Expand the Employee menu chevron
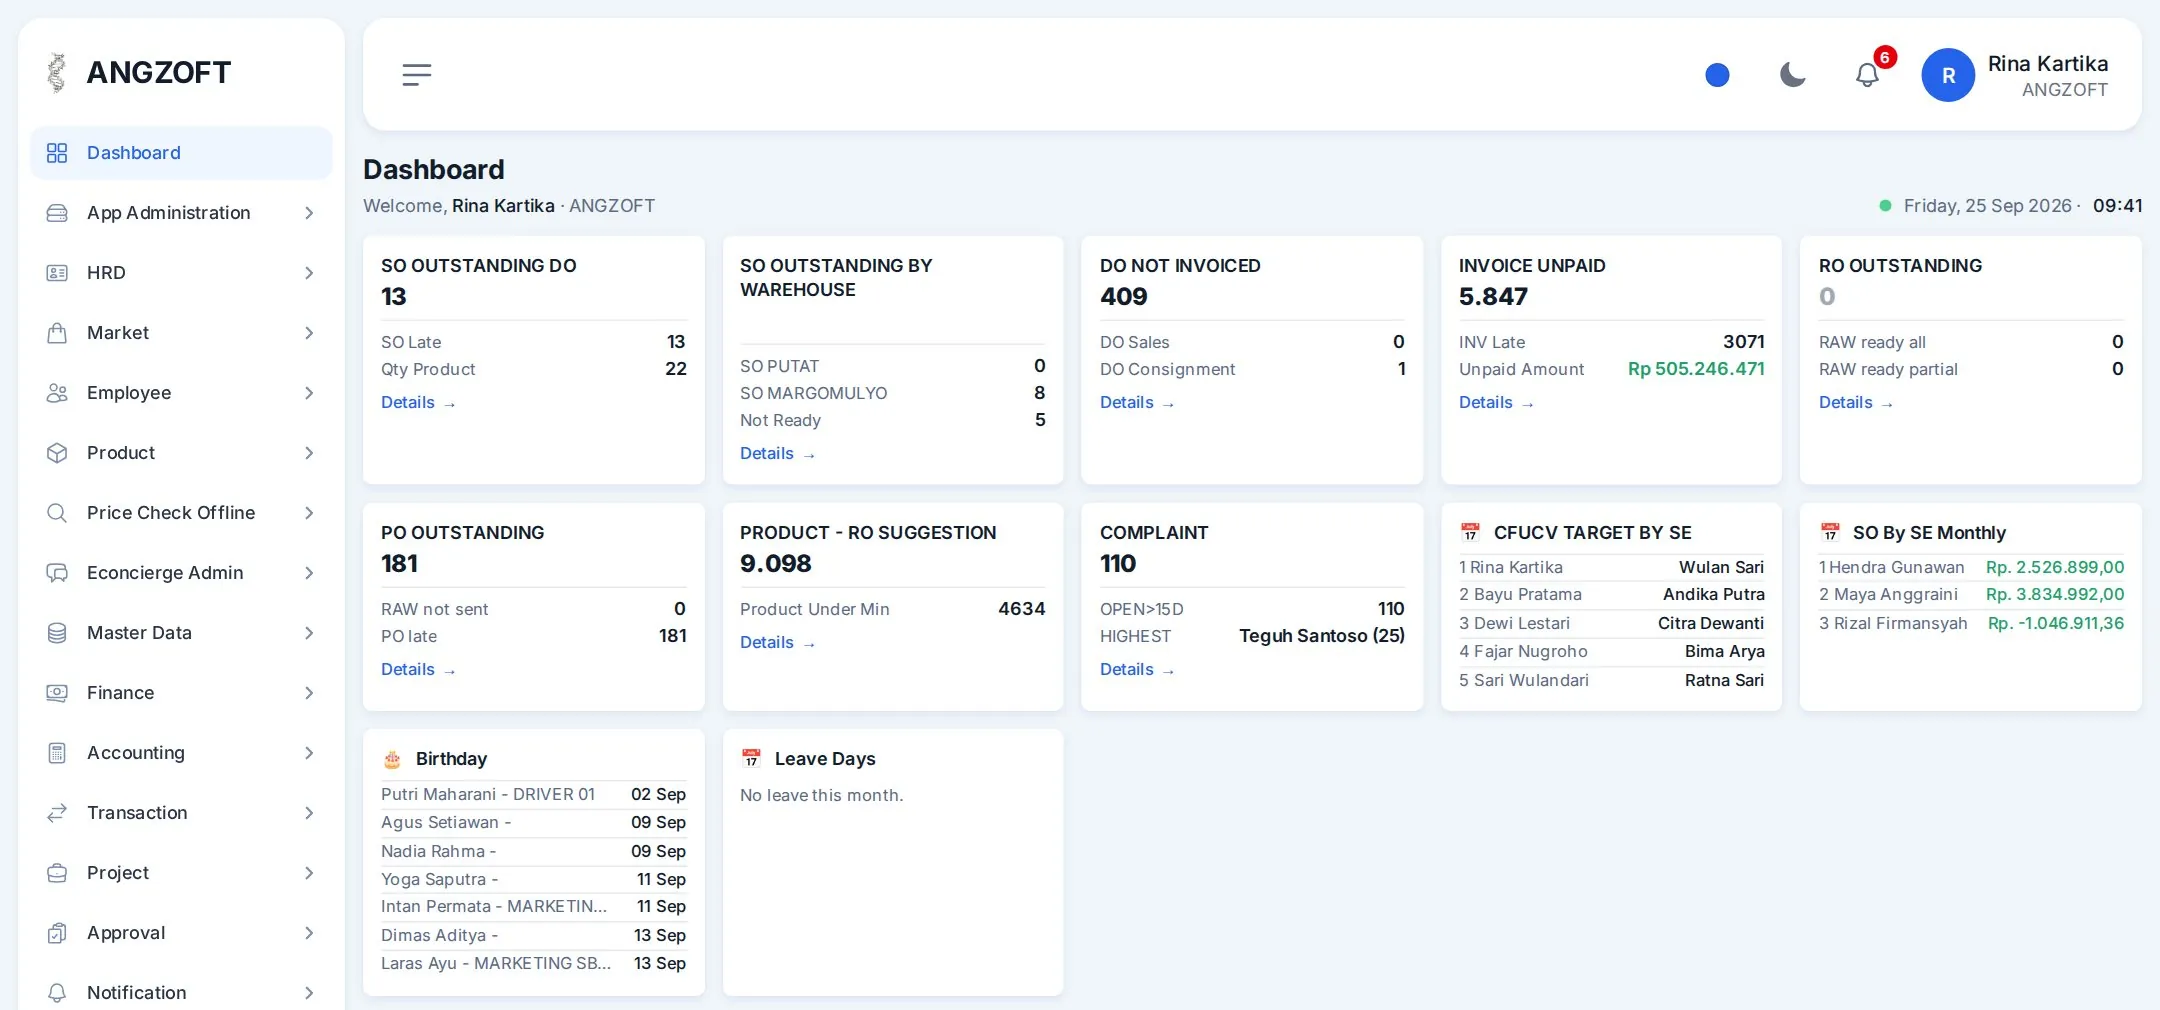The height and width of the screenshot is (1010, 2160). click(309, 393)
